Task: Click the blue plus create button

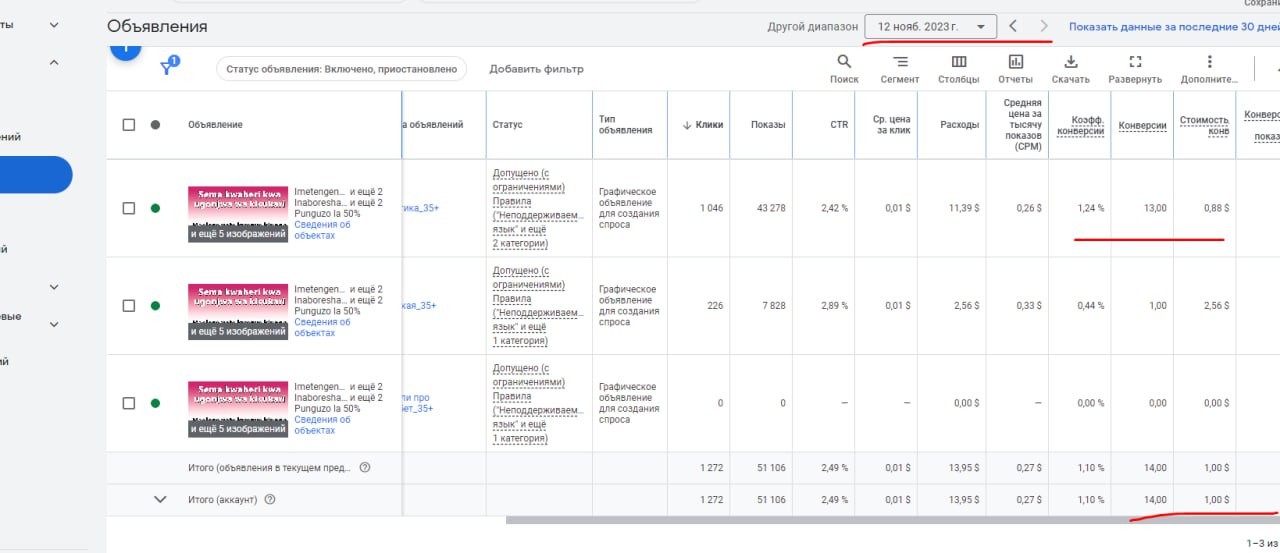Action: [125, 48]
